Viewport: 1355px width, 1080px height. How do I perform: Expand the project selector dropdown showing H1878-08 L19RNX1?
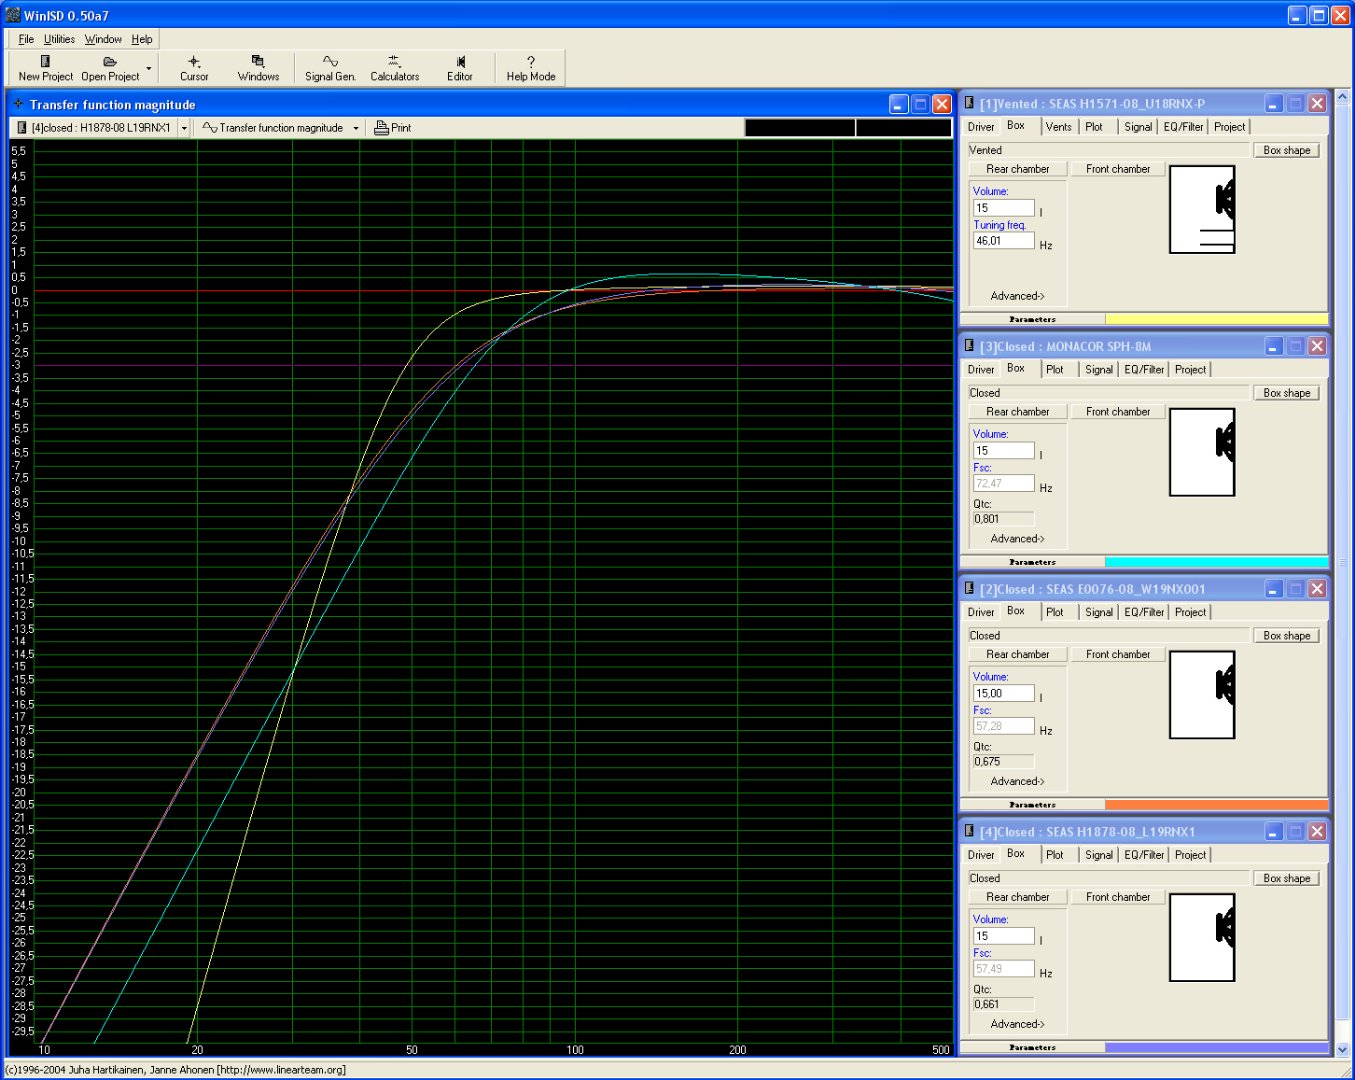pyautogui.click(x=184, y=128)
